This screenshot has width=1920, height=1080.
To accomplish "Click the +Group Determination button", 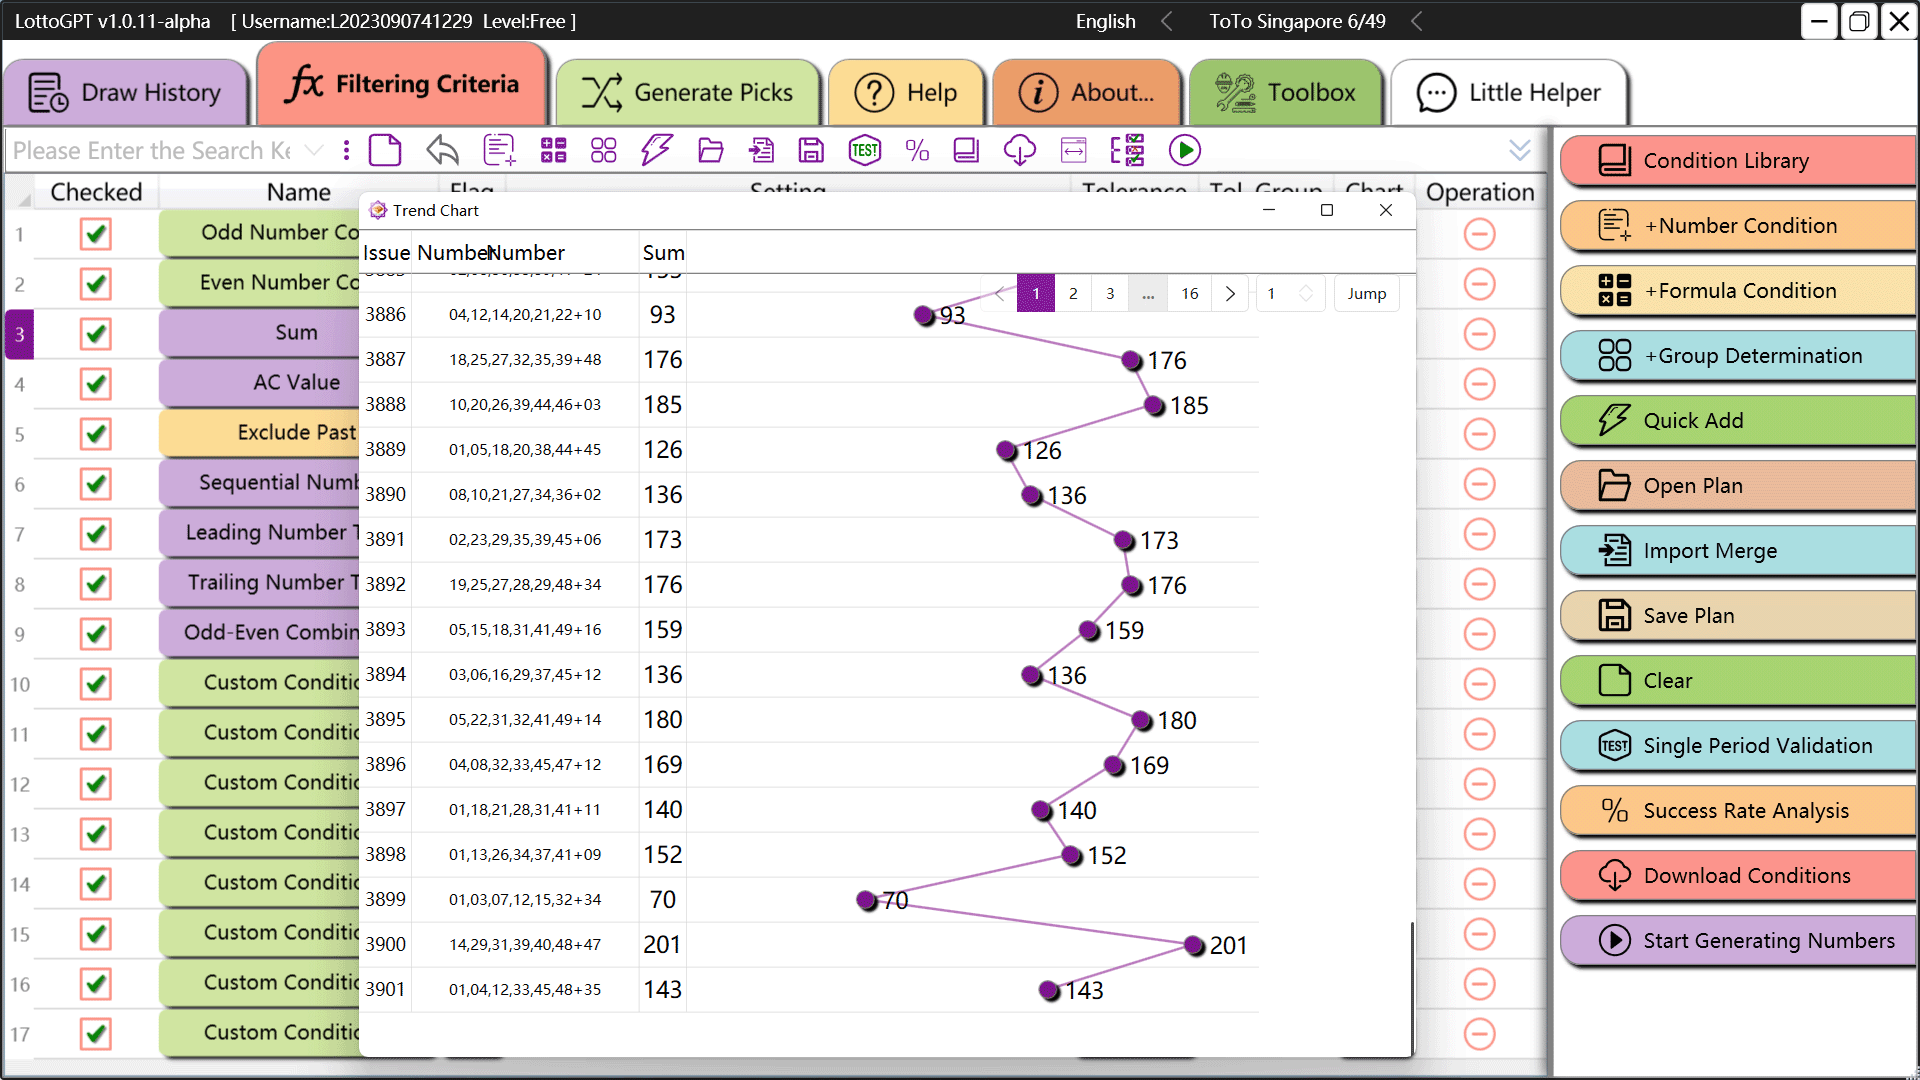I will [x=1738, y=356].
